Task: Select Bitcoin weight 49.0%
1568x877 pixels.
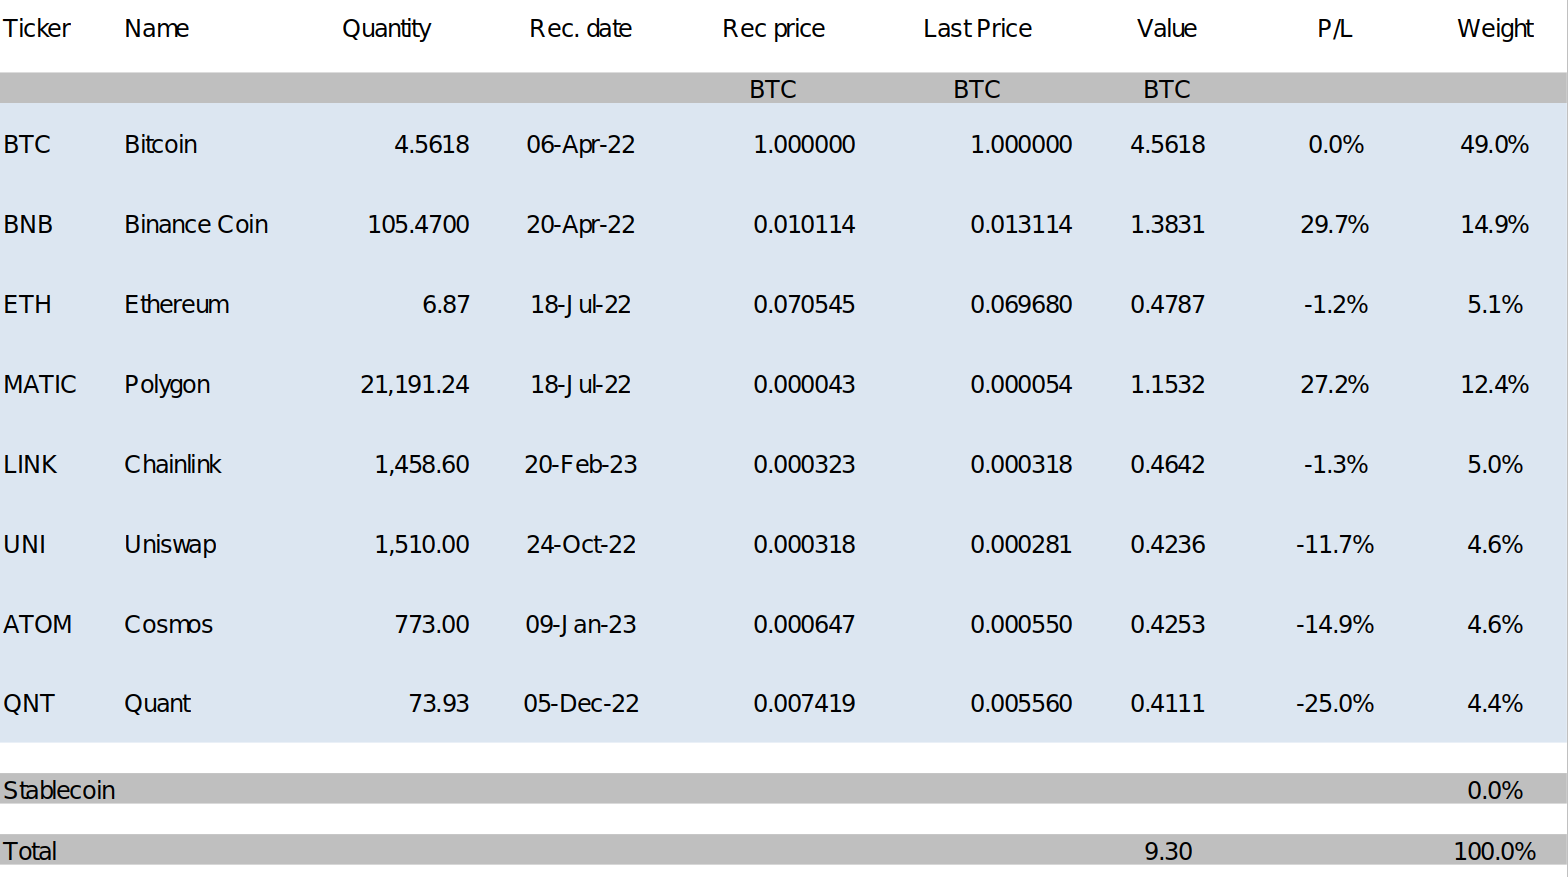Action: click(x=1494, y=144)
